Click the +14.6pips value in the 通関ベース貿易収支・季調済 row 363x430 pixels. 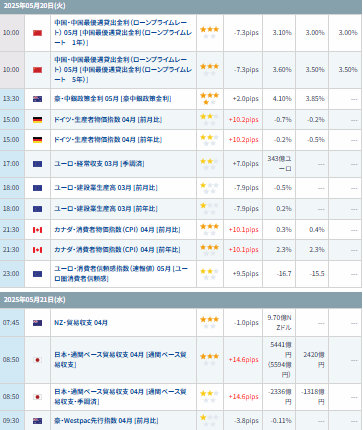pos(244,397)
